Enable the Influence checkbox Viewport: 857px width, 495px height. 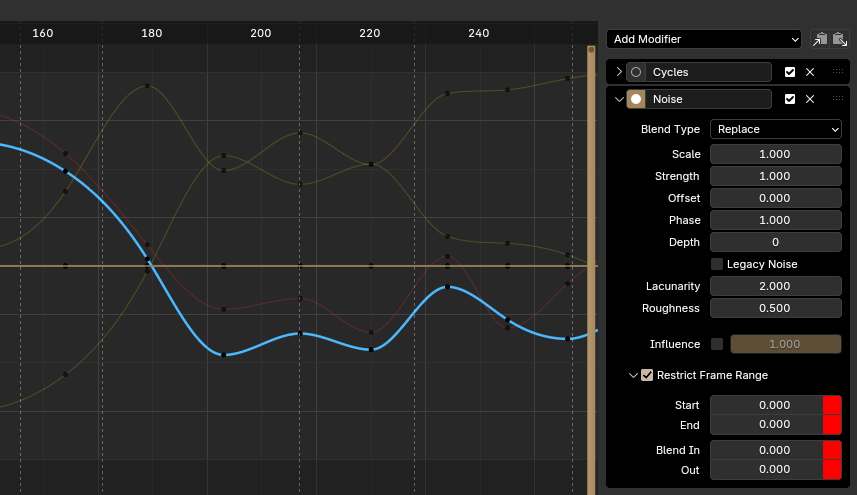717,344
